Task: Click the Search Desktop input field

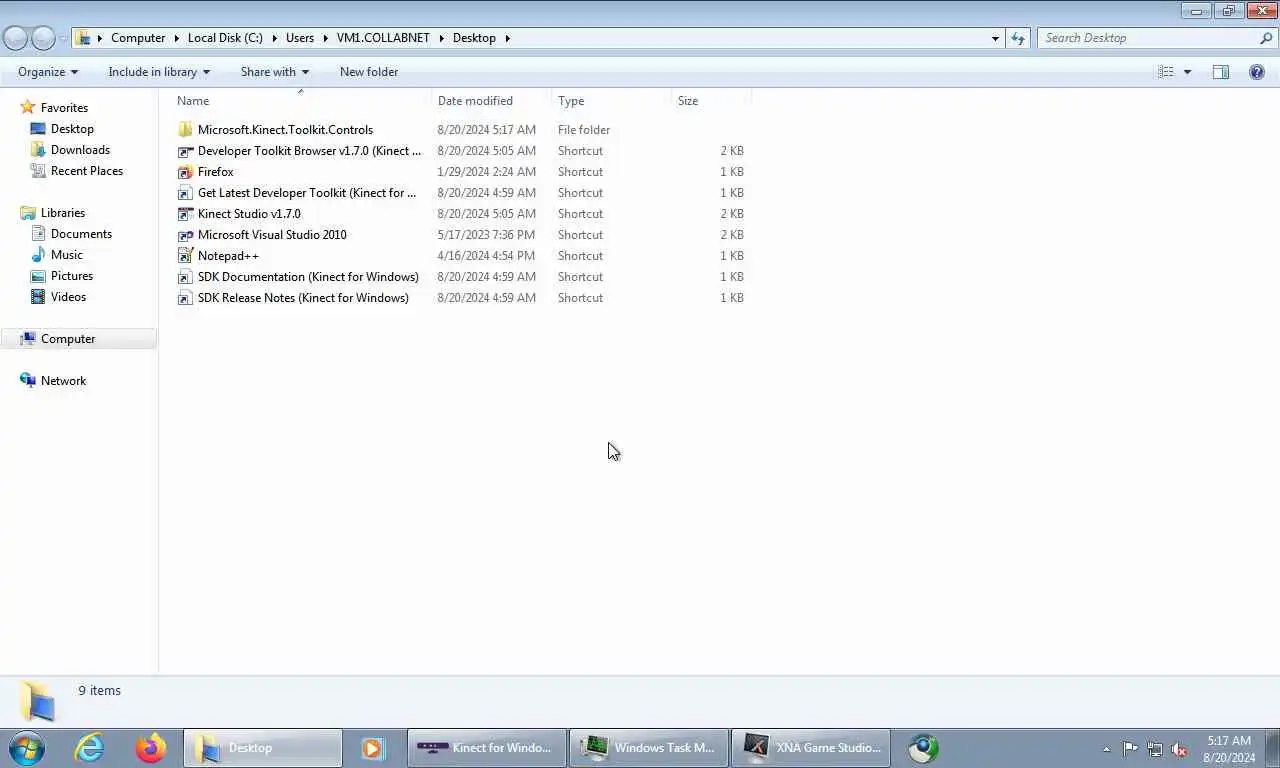Action: click(x=1146, y=38)
